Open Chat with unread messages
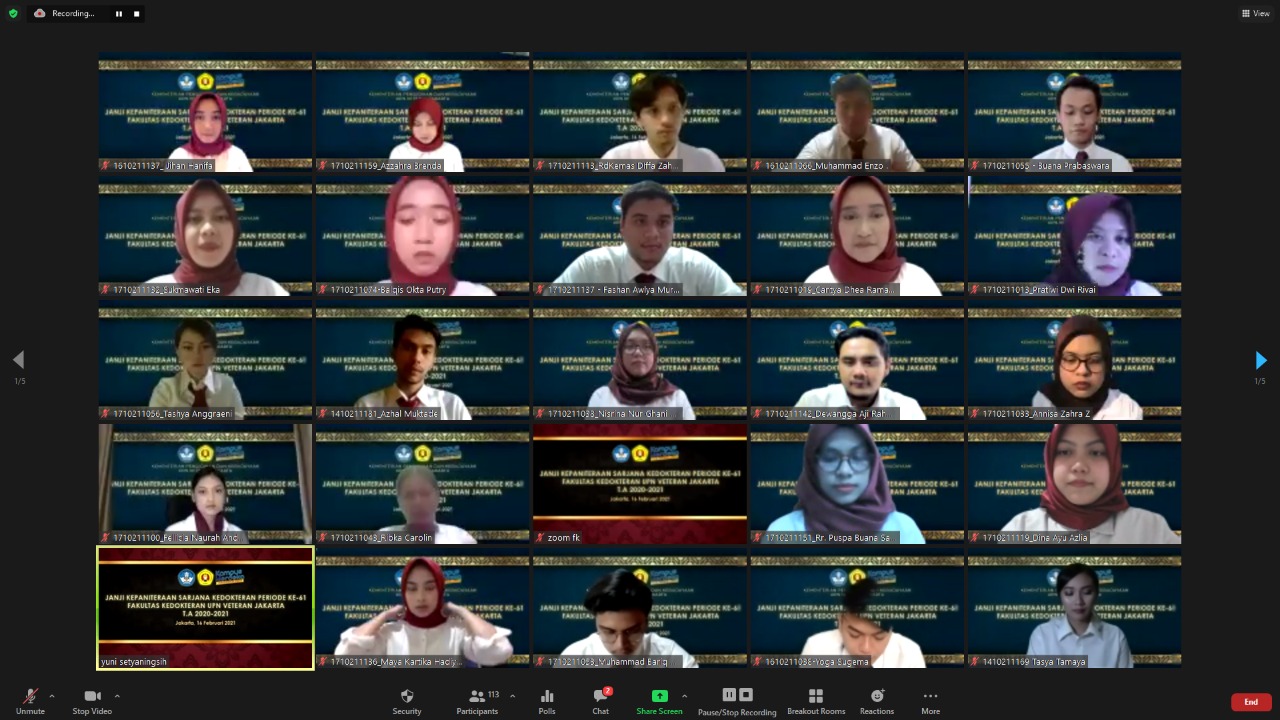 click(600, 700)
